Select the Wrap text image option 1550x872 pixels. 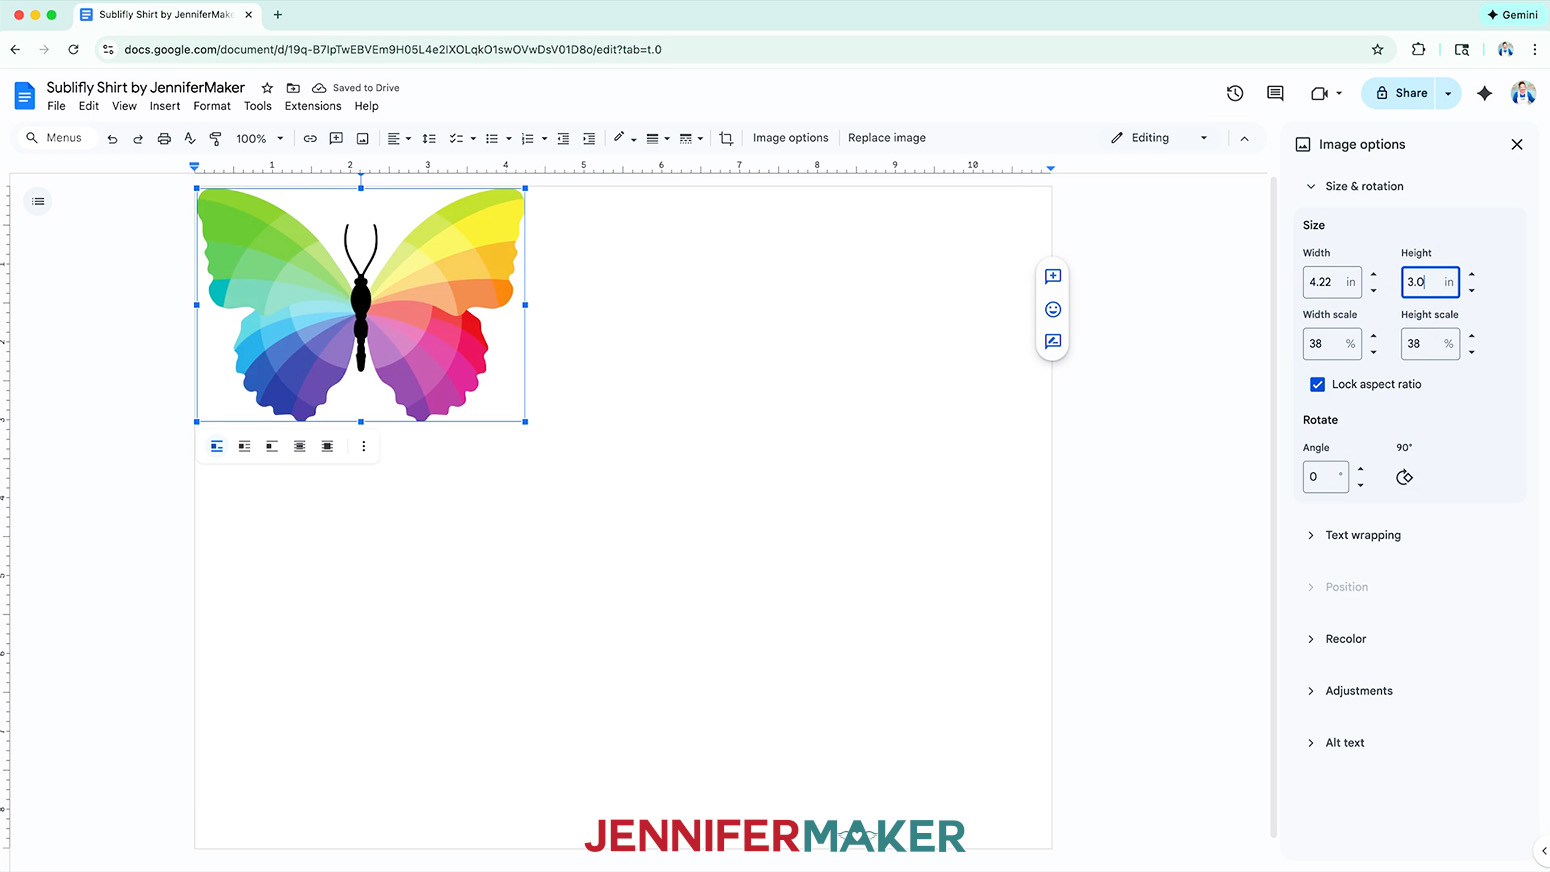click(x=244, y=446)
